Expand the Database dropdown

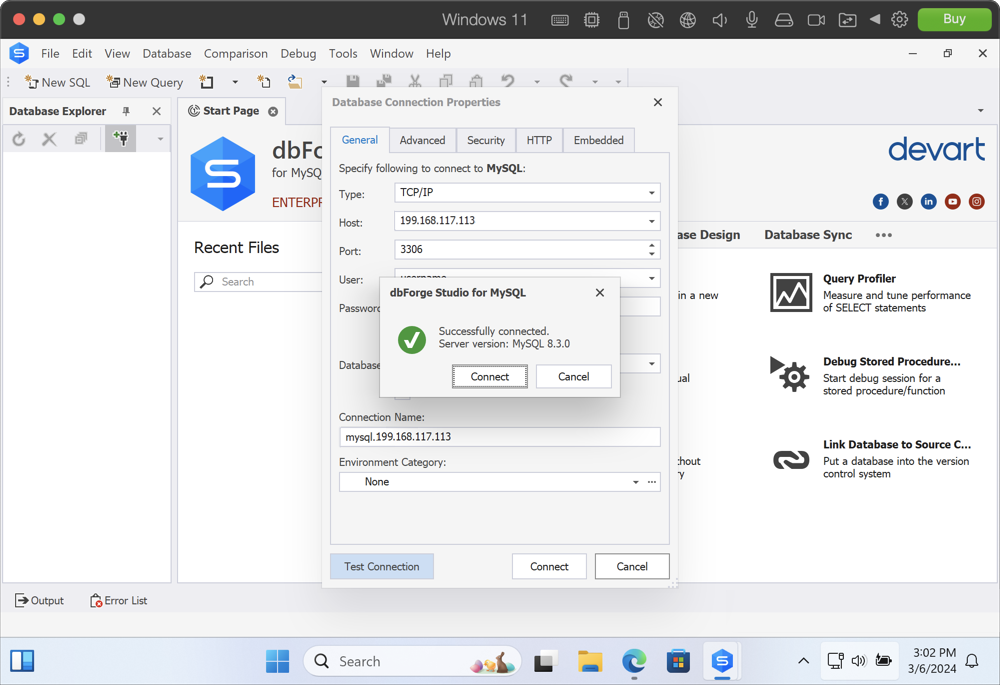[652, 364]
